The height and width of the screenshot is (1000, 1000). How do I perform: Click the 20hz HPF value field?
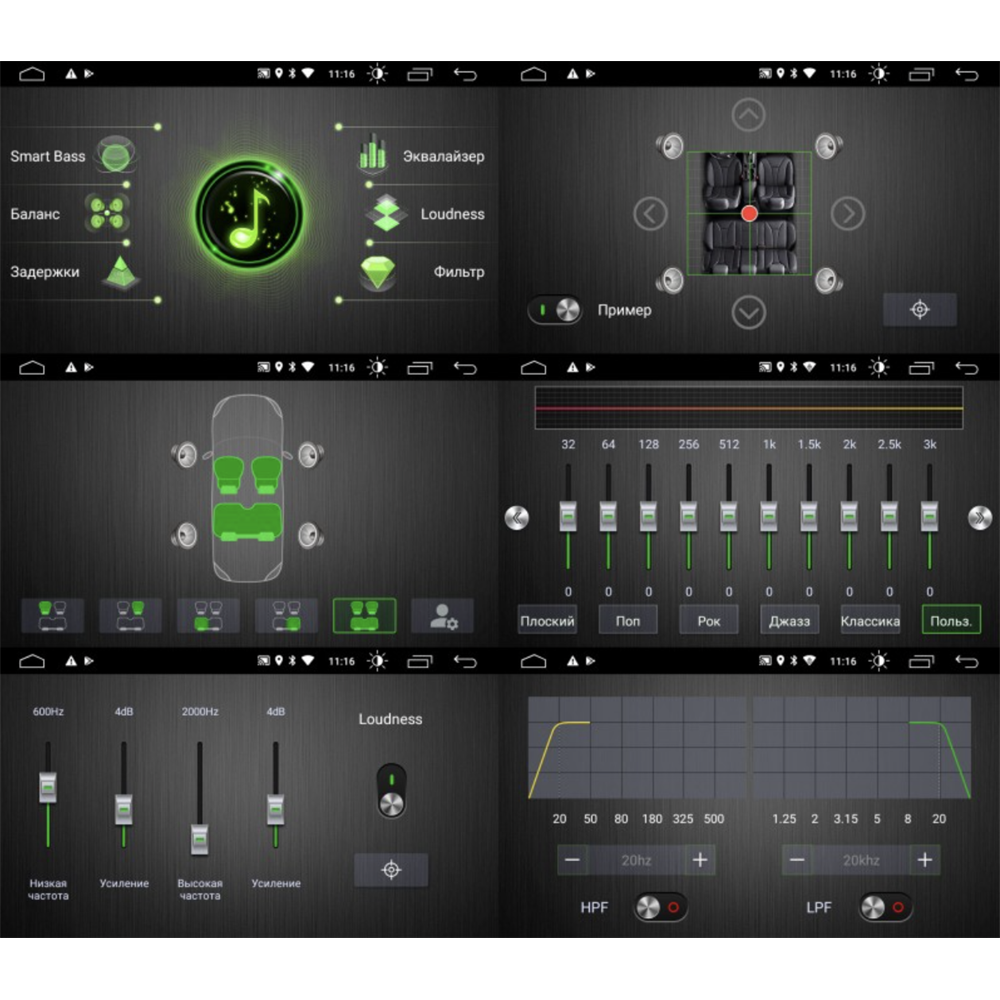click(636, 860)
